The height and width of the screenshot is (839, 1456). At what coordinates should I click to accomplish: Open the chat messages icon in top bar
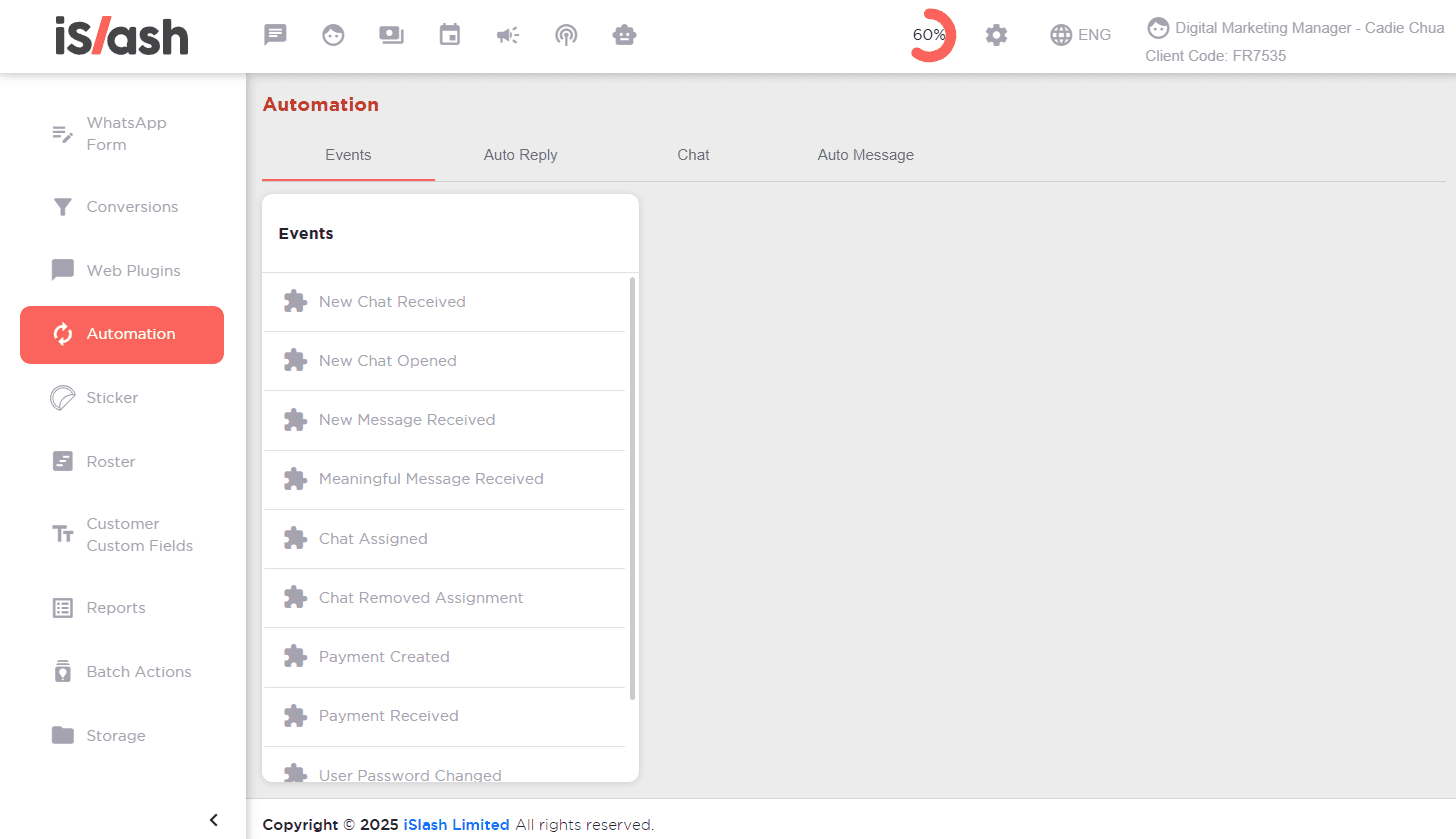tap(275, 35)
